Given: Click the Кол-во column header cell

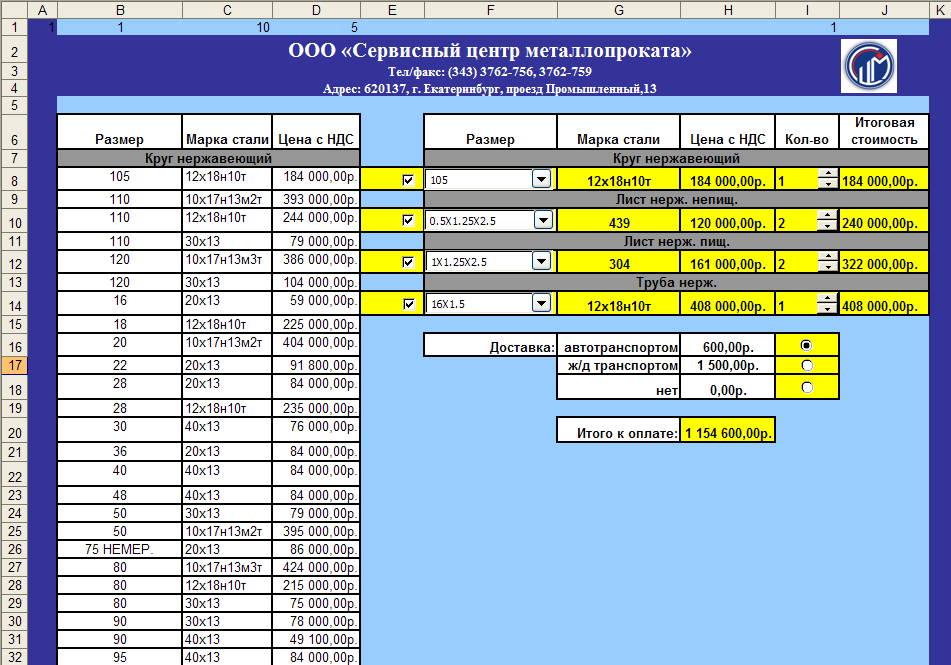Looking at the screenshot, I should coord(807,131).
